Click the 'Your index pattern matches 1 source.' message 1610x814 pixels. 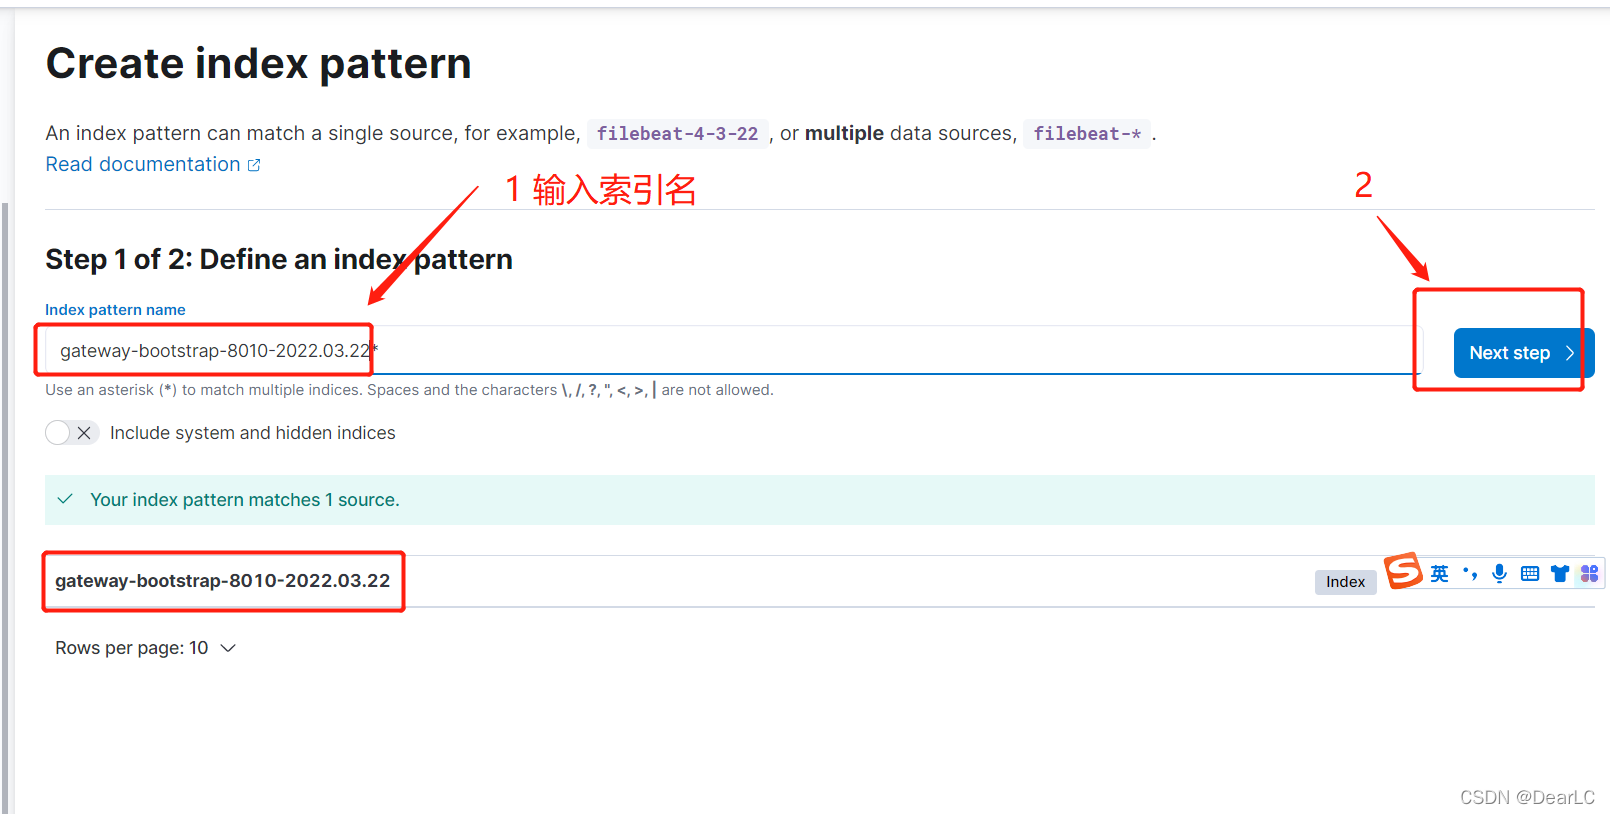point(245,500)
